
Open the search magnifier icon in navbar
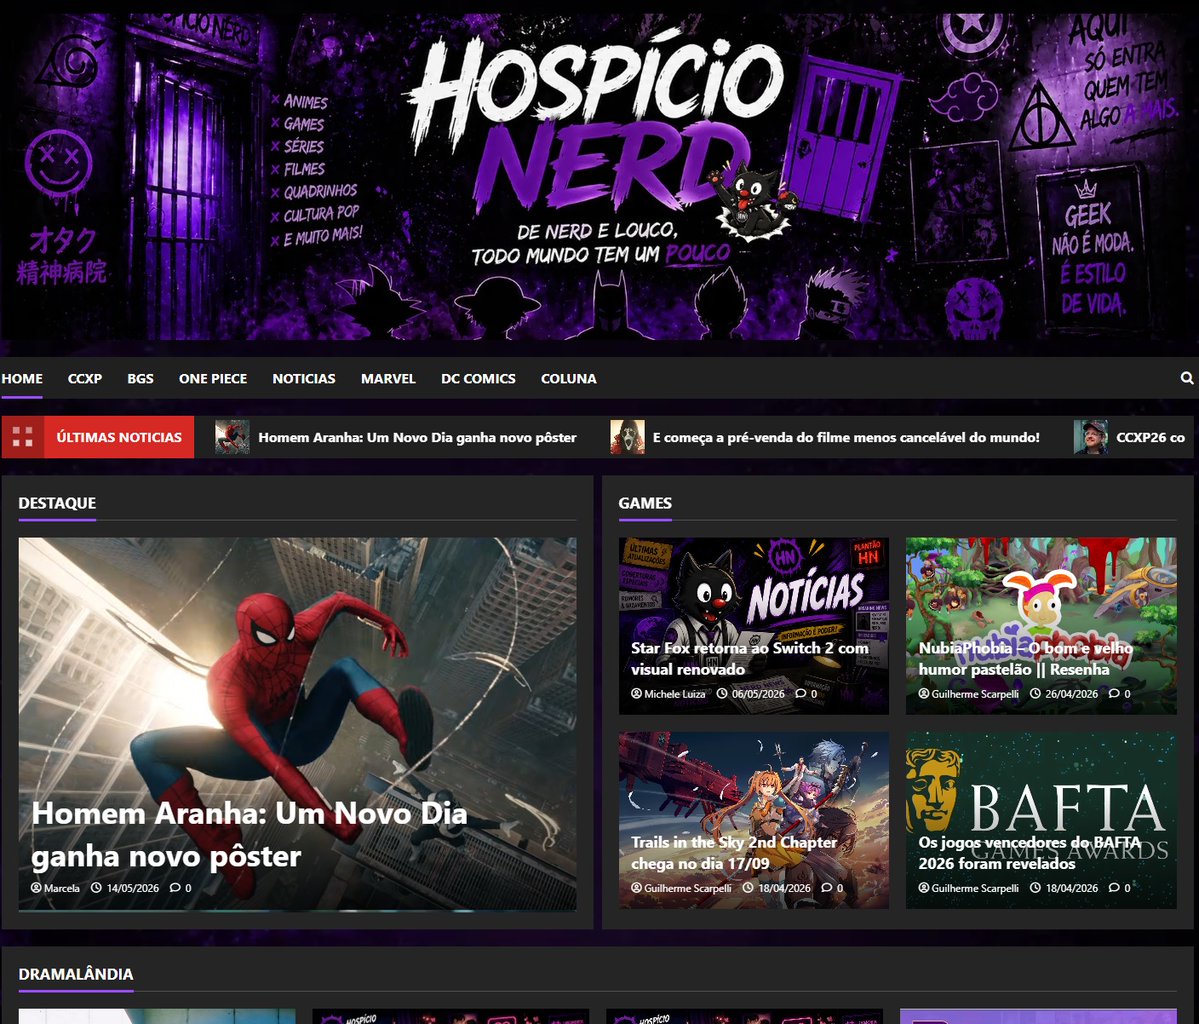(x=1186, y=378)
